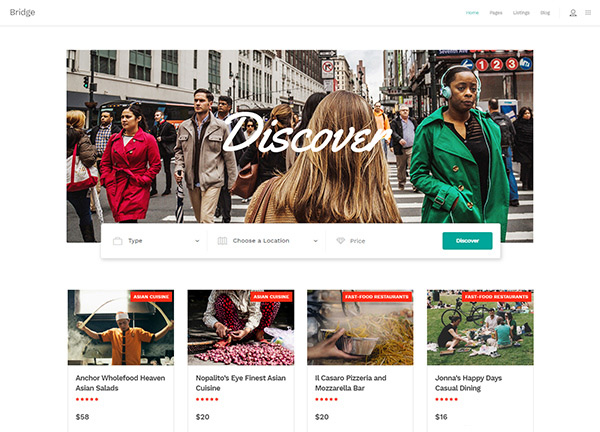Open Il Casaro Pizzeria and Mozzarella Bar link
Viewport: 600px width, 432px height.
click(x=350, y=383)
